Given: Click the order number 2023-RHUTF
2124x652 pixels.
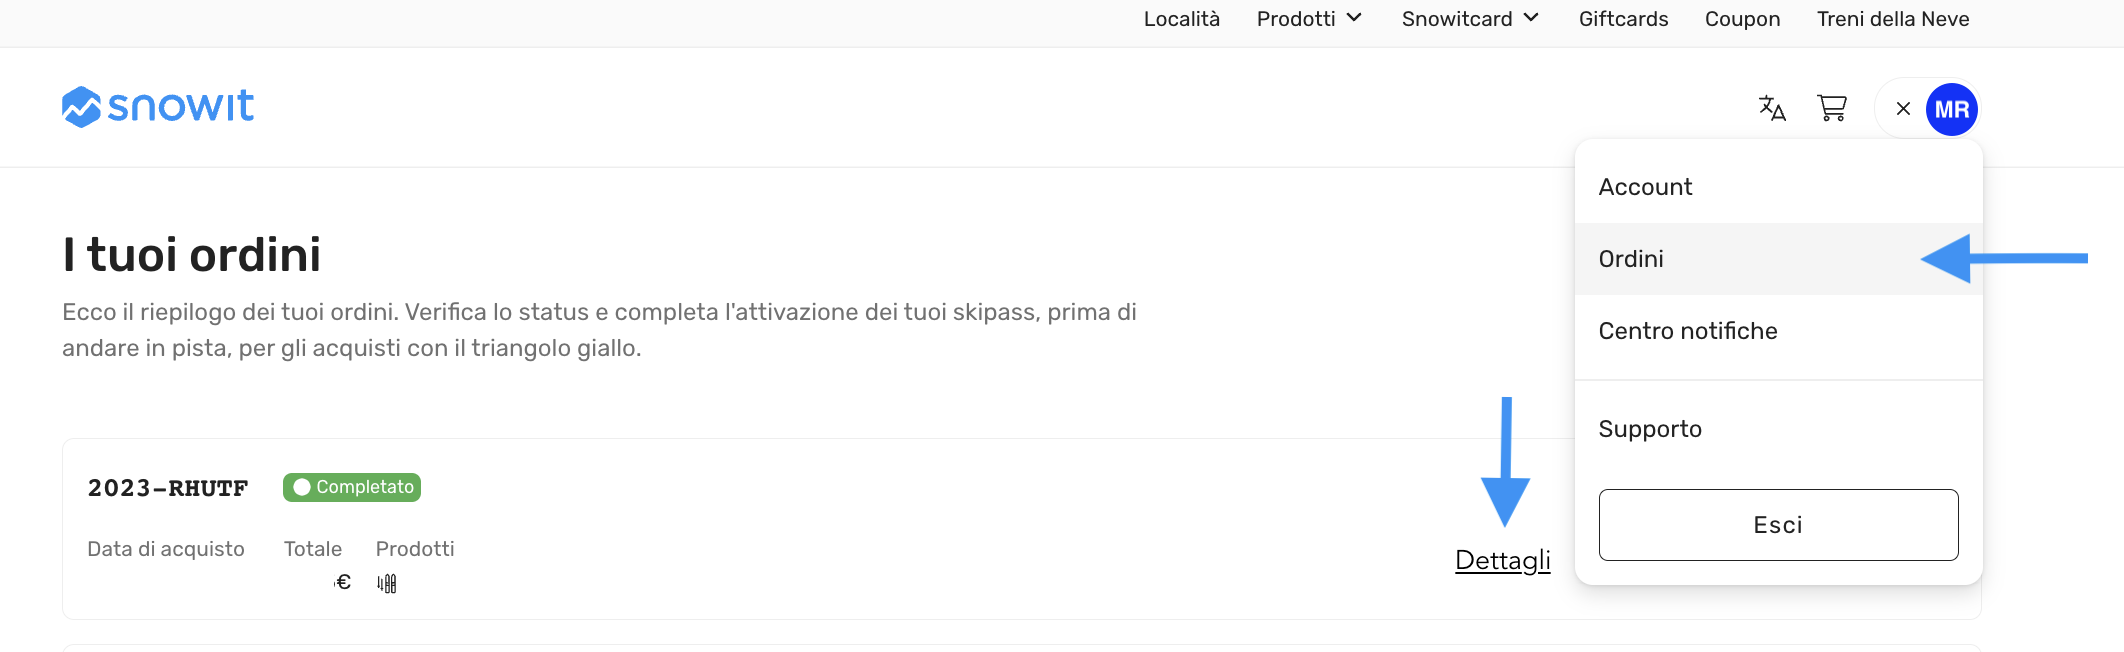Looking at the screenshot, I should pyautogui.click(x=168, y=488).
